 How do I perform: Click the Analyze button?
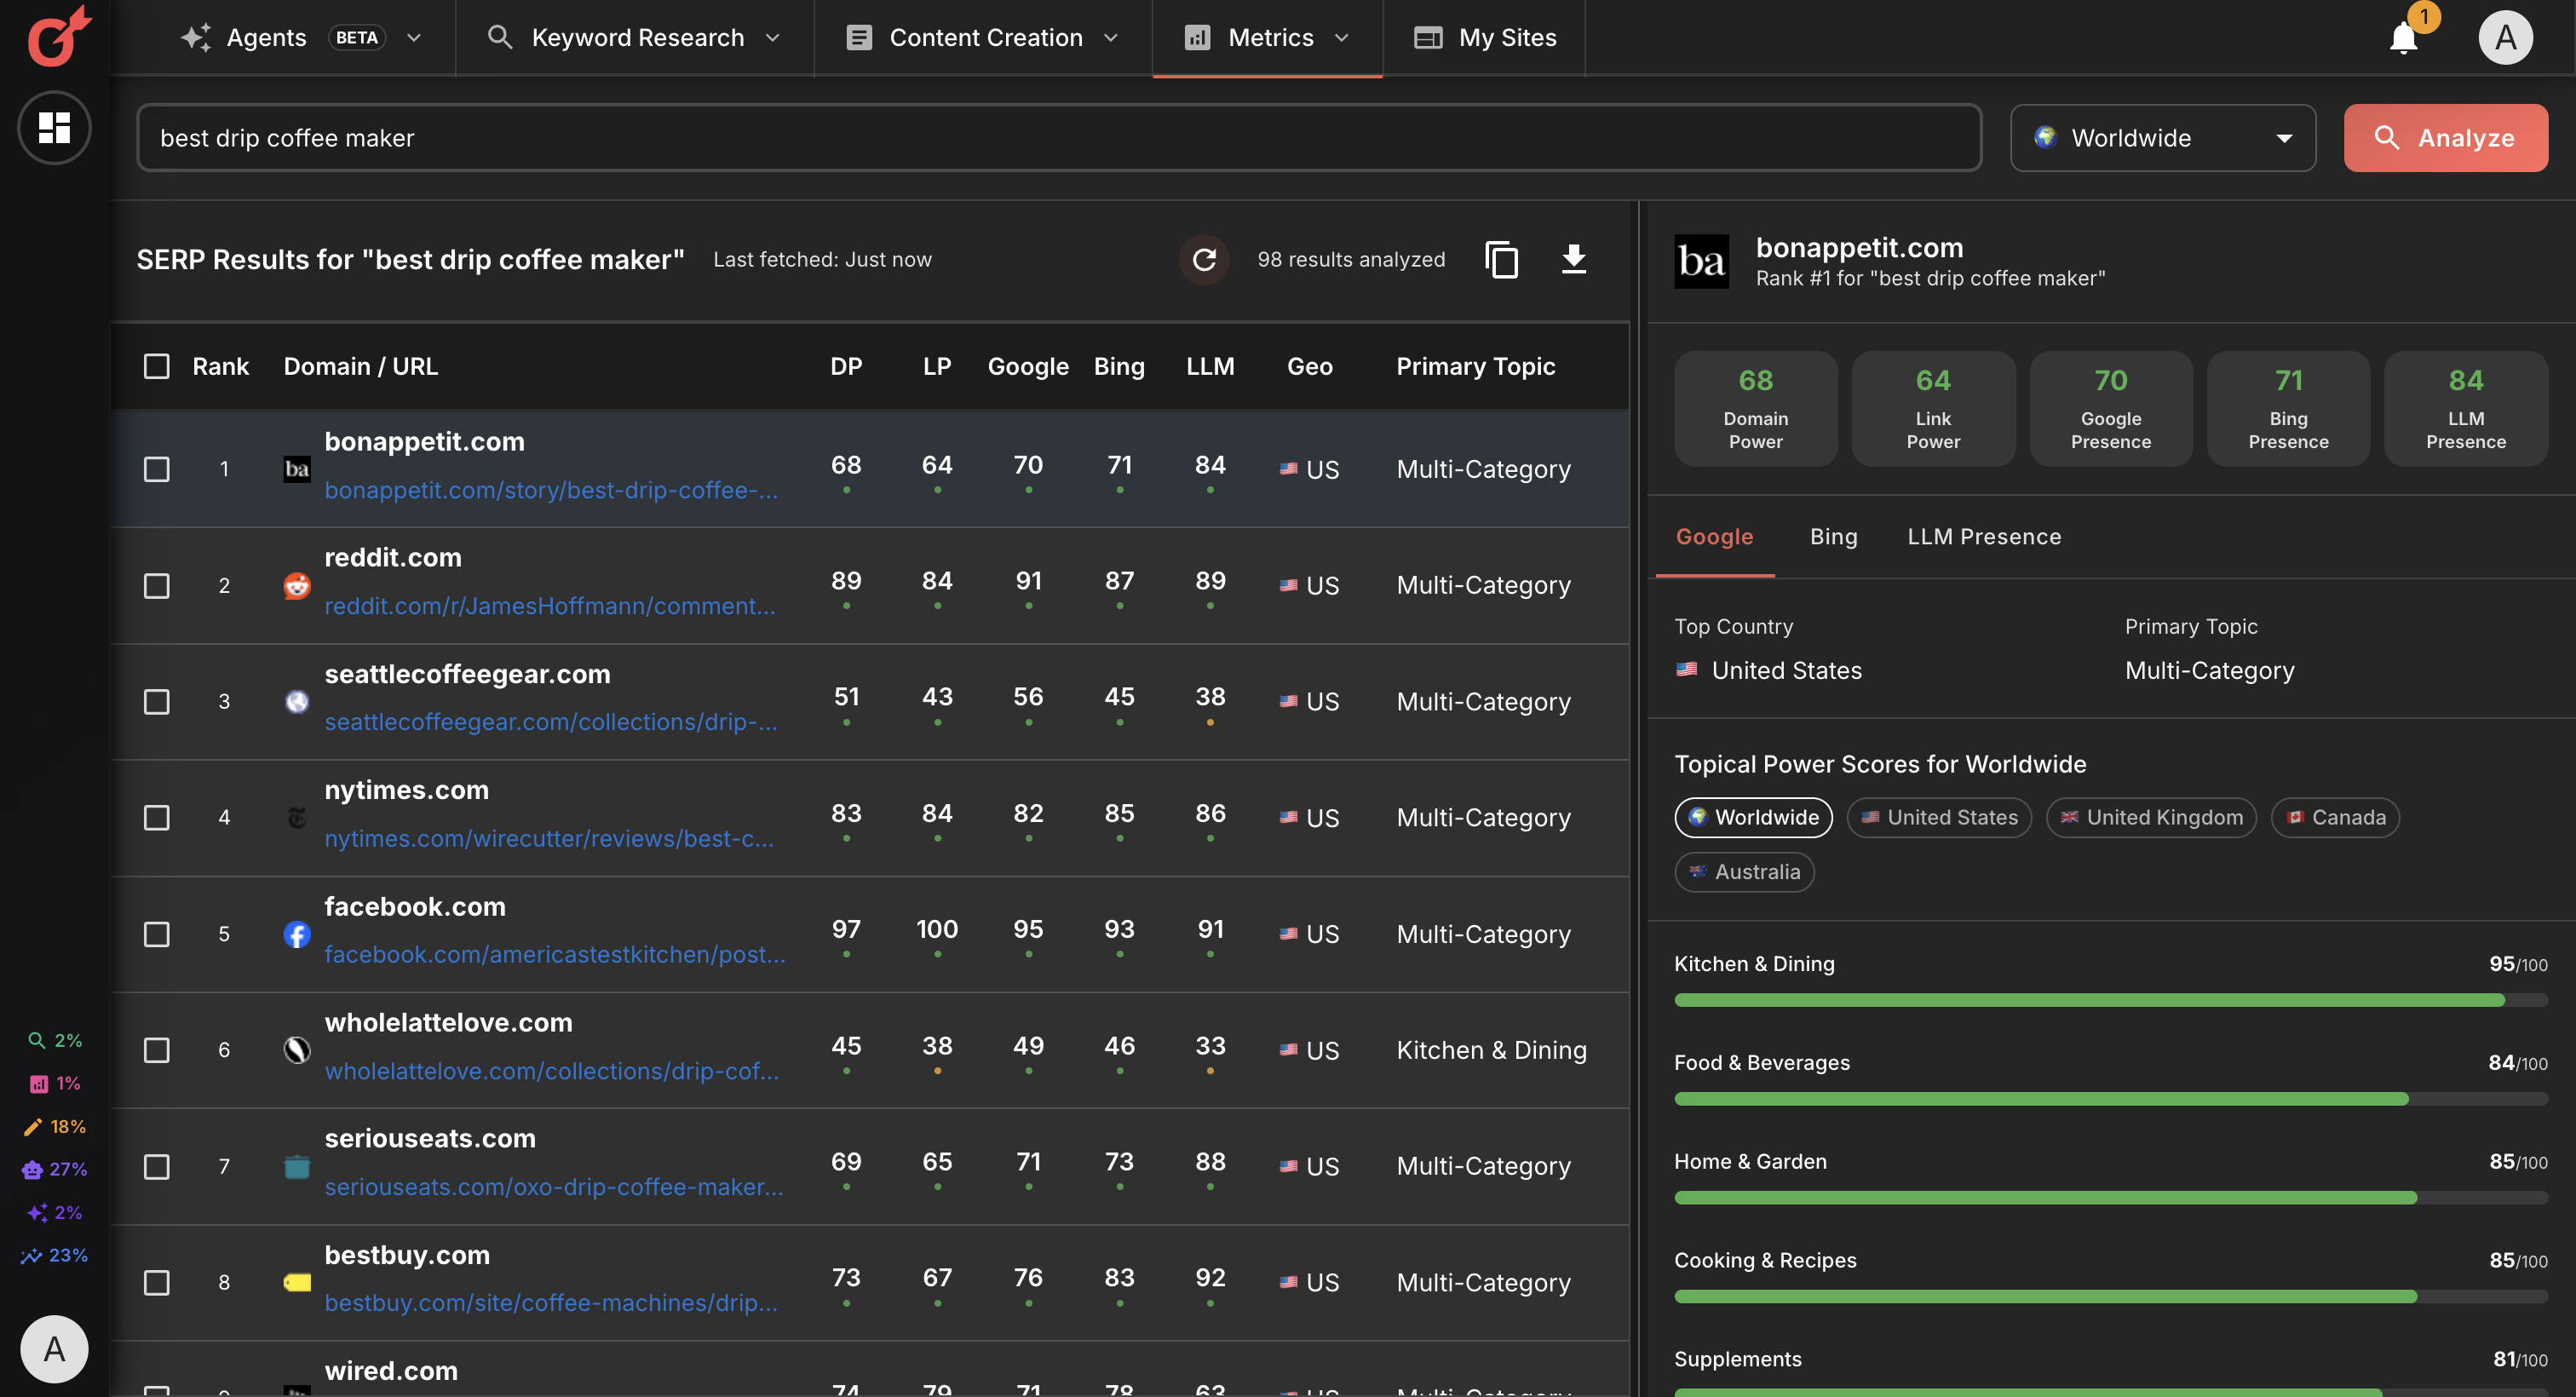(2445, 138)
